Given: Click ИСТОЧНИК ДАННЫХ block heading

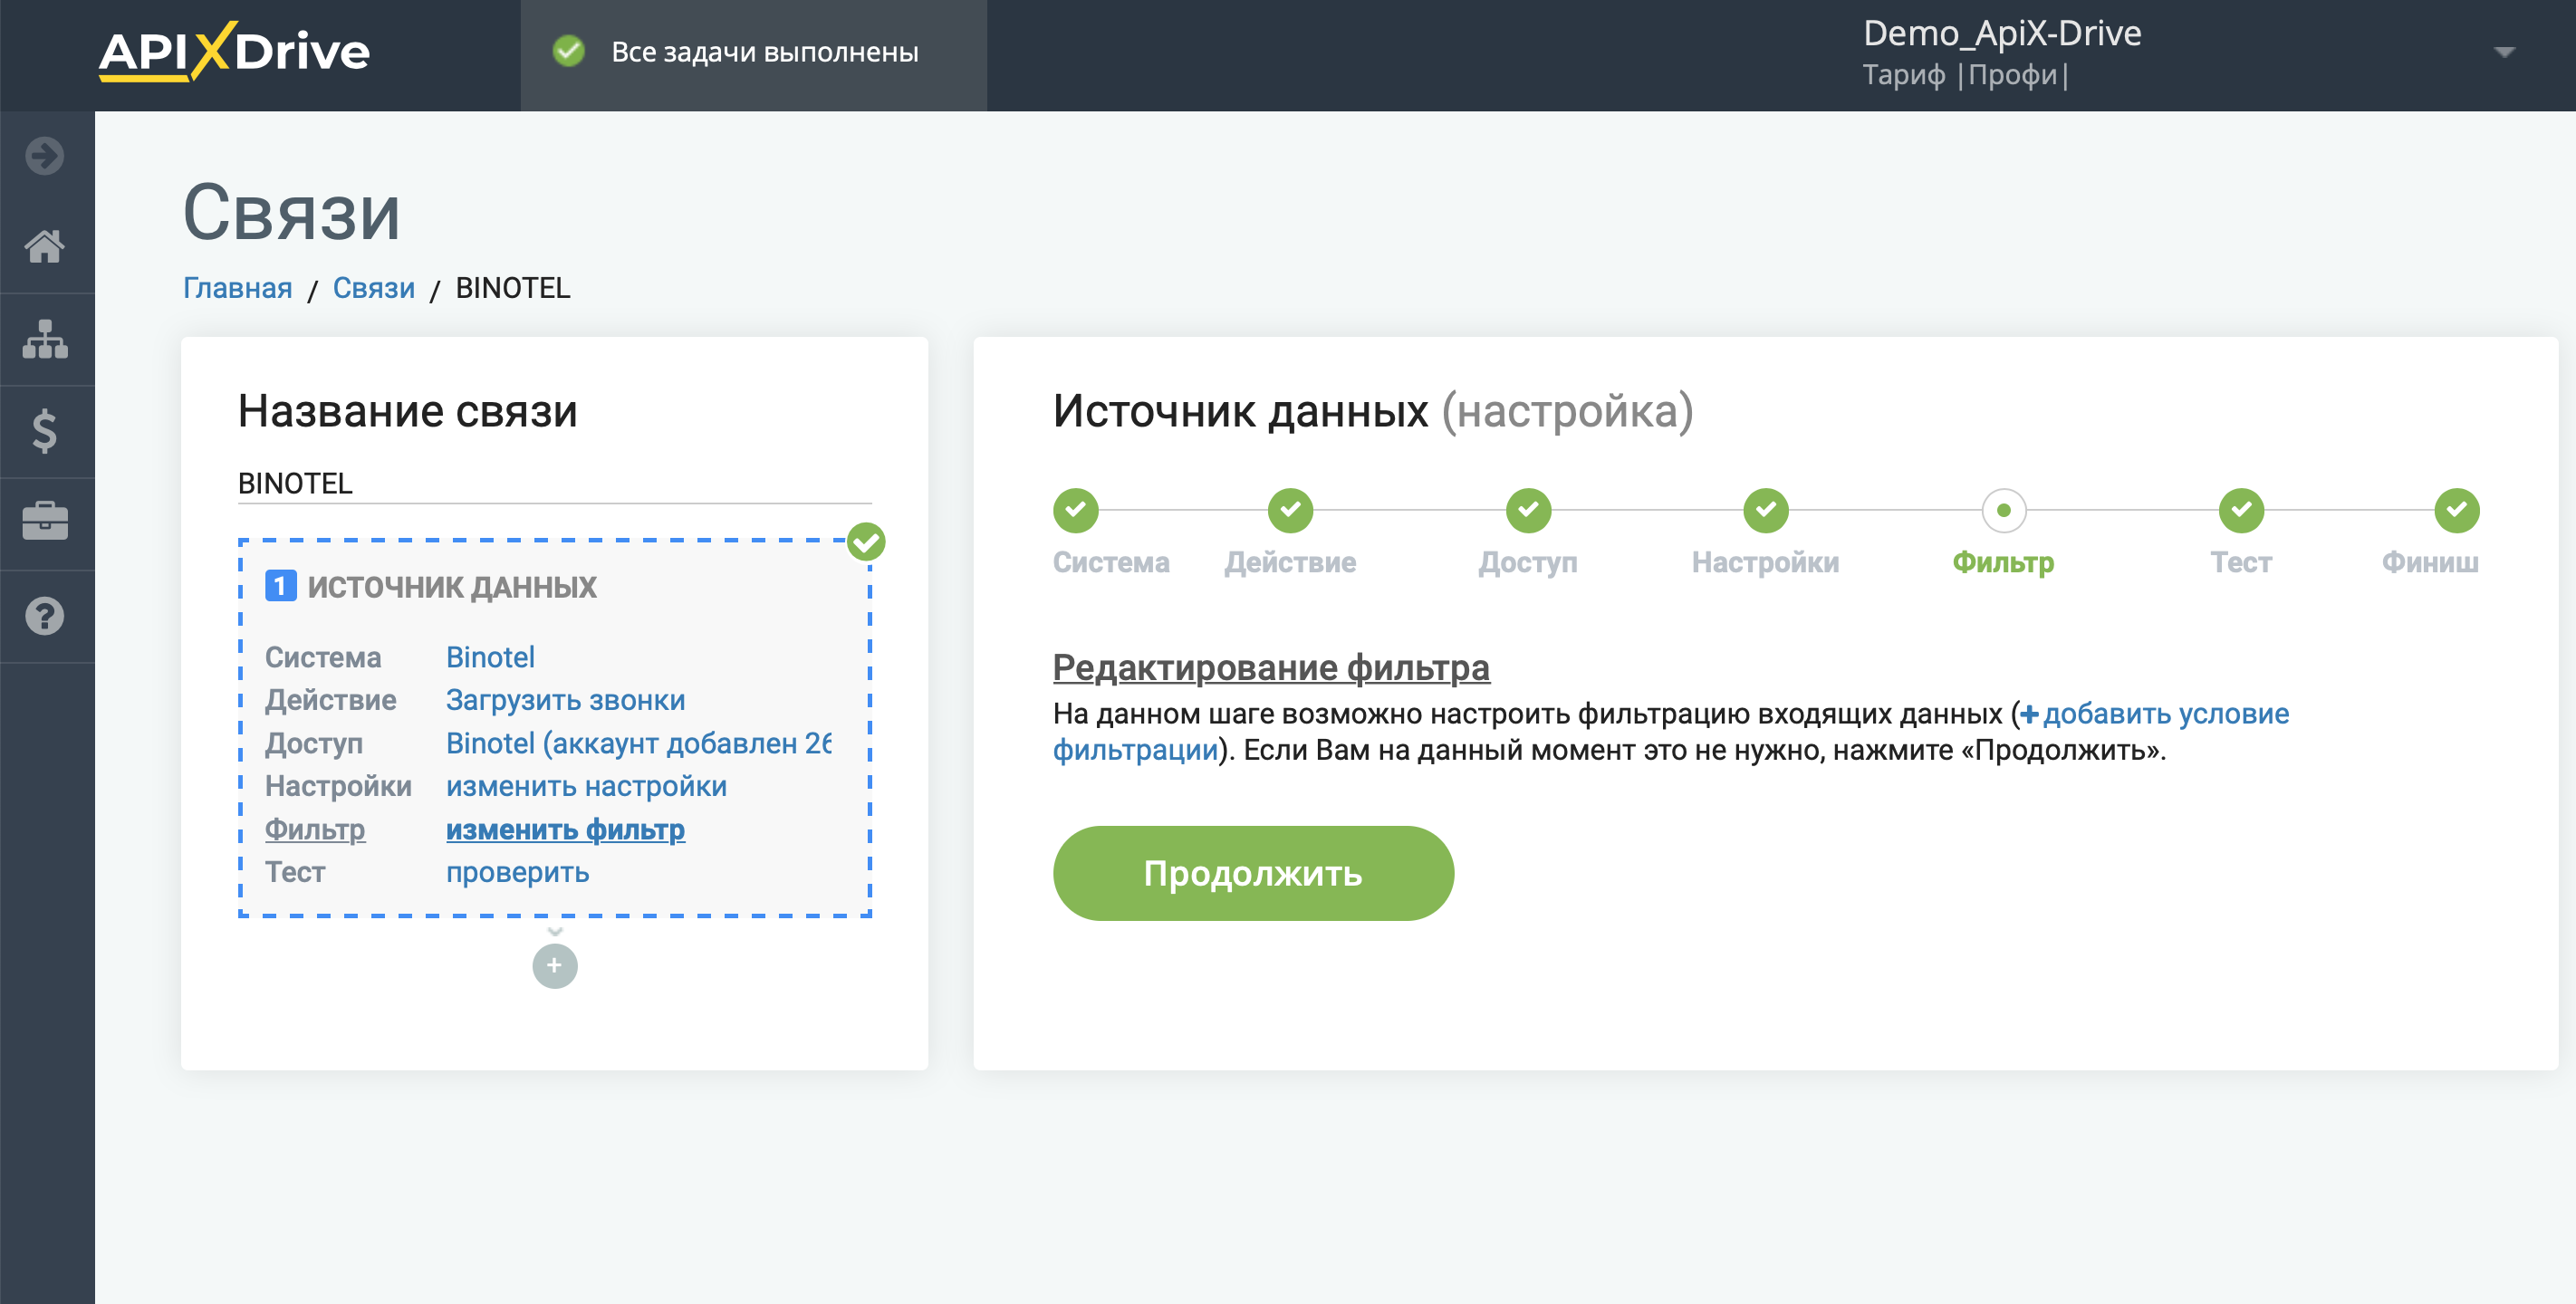Looking at the screenshot, I should (x=451, y=586).
